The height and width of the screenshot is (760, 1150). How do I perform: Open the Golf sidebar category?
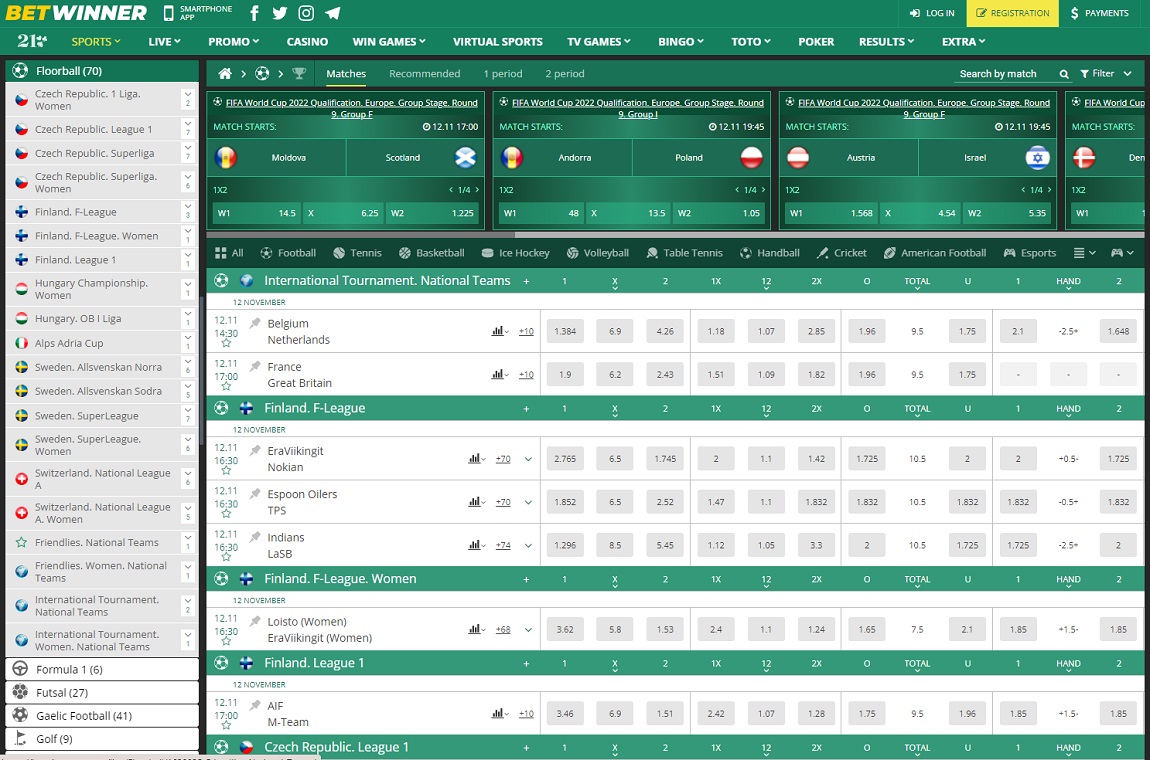[x=102, y=739]
